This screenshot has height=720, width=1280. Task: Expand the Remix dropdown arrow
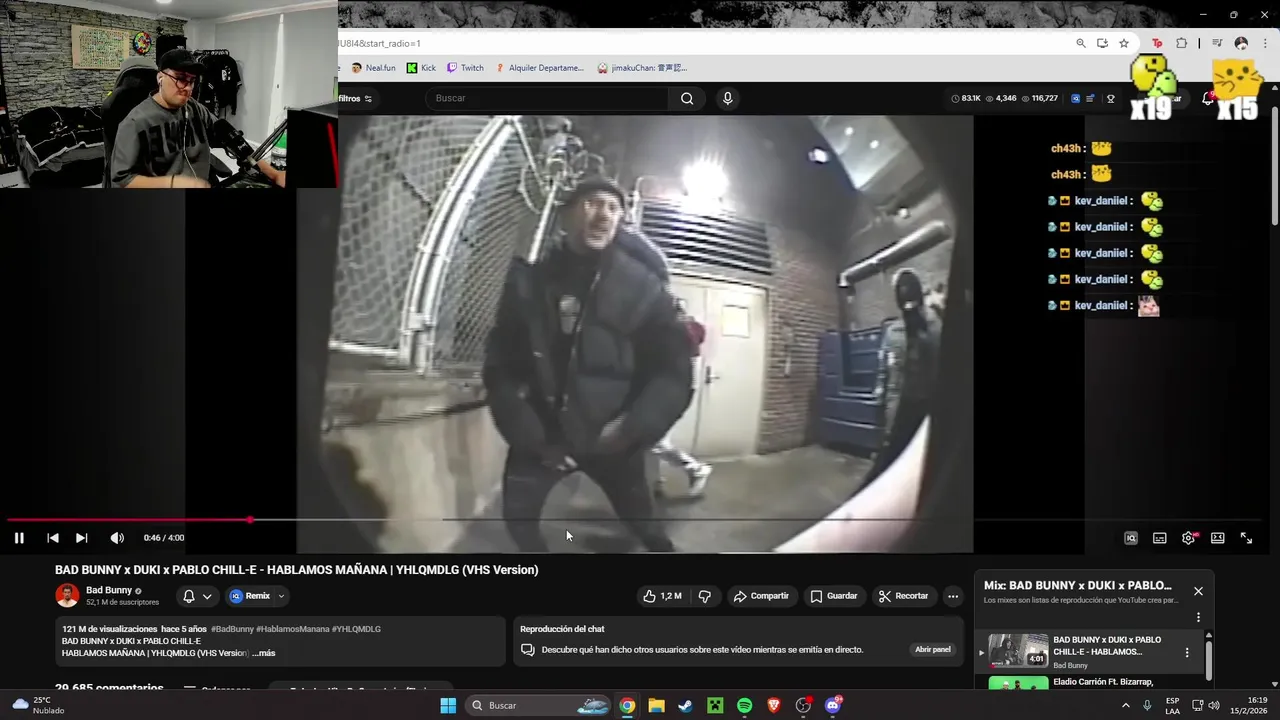(x=281, y=596)
